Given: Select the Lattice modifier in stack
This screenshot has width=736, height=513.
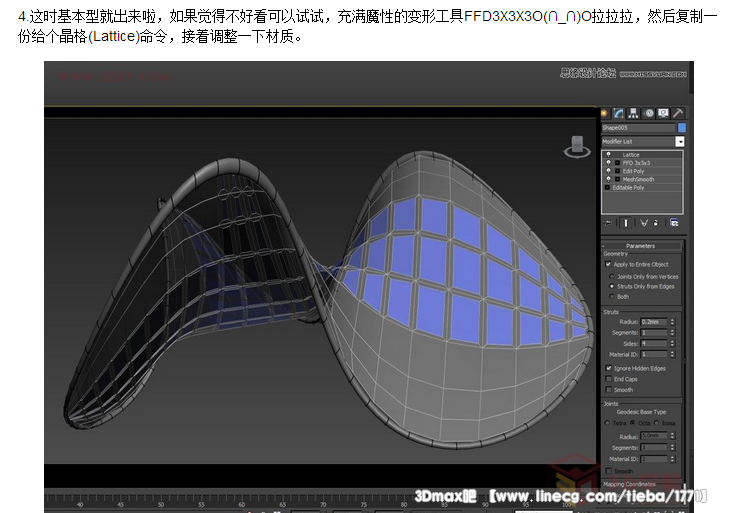Looking at the screenshot, I should click(631, 155).
